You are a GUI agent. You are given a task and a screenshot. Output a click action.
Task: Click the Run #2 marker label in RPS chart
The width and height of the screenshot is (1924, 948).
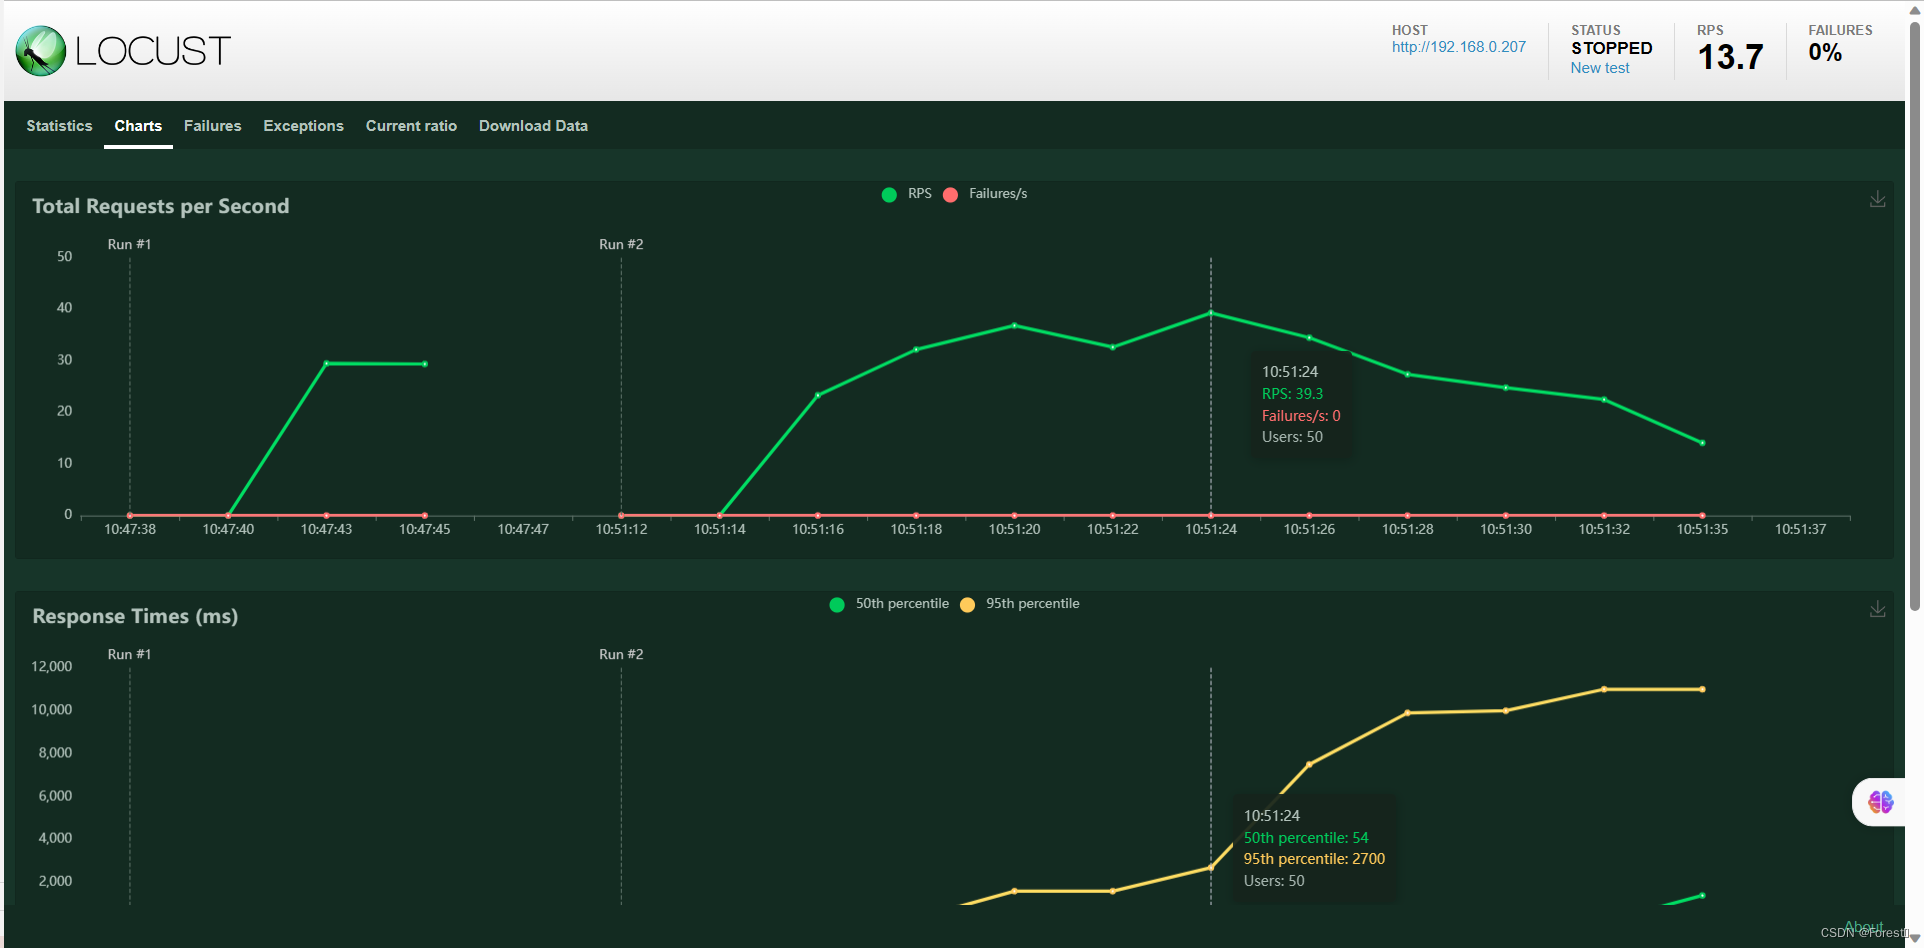tap(621, 244)
